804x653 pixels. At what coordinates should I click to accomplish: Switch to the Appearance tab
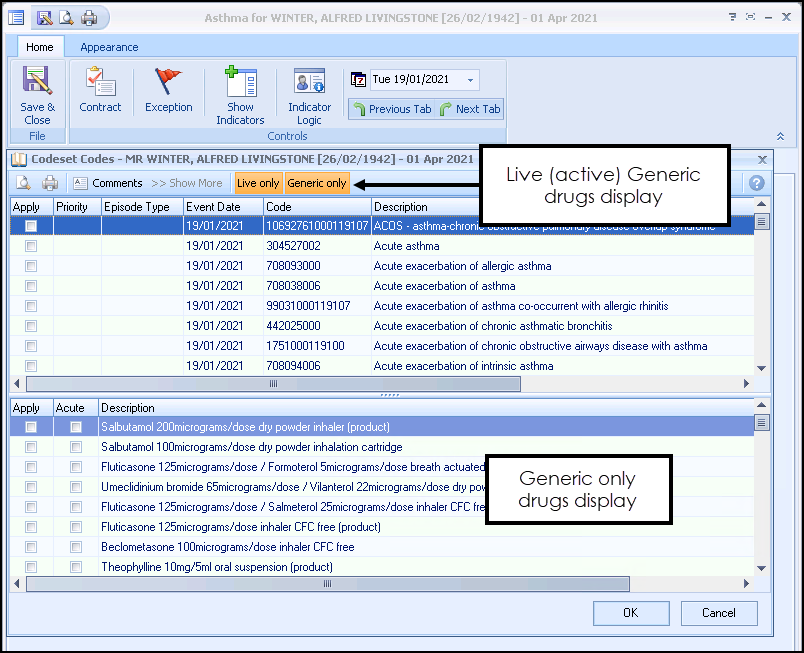(109, 47)
